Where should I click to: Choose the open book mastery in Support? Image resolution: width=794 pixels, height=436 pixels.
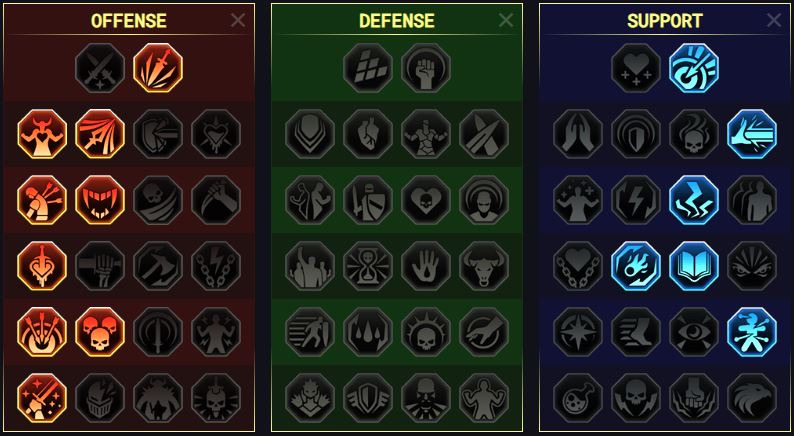point(694,266)
